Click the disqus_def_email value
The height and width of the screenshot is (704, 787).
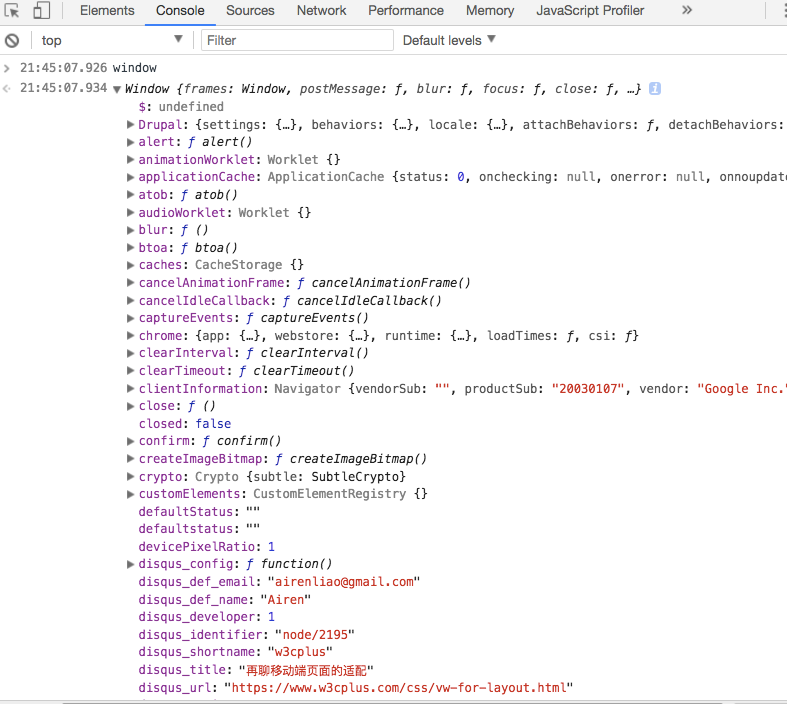click(344, 582)
